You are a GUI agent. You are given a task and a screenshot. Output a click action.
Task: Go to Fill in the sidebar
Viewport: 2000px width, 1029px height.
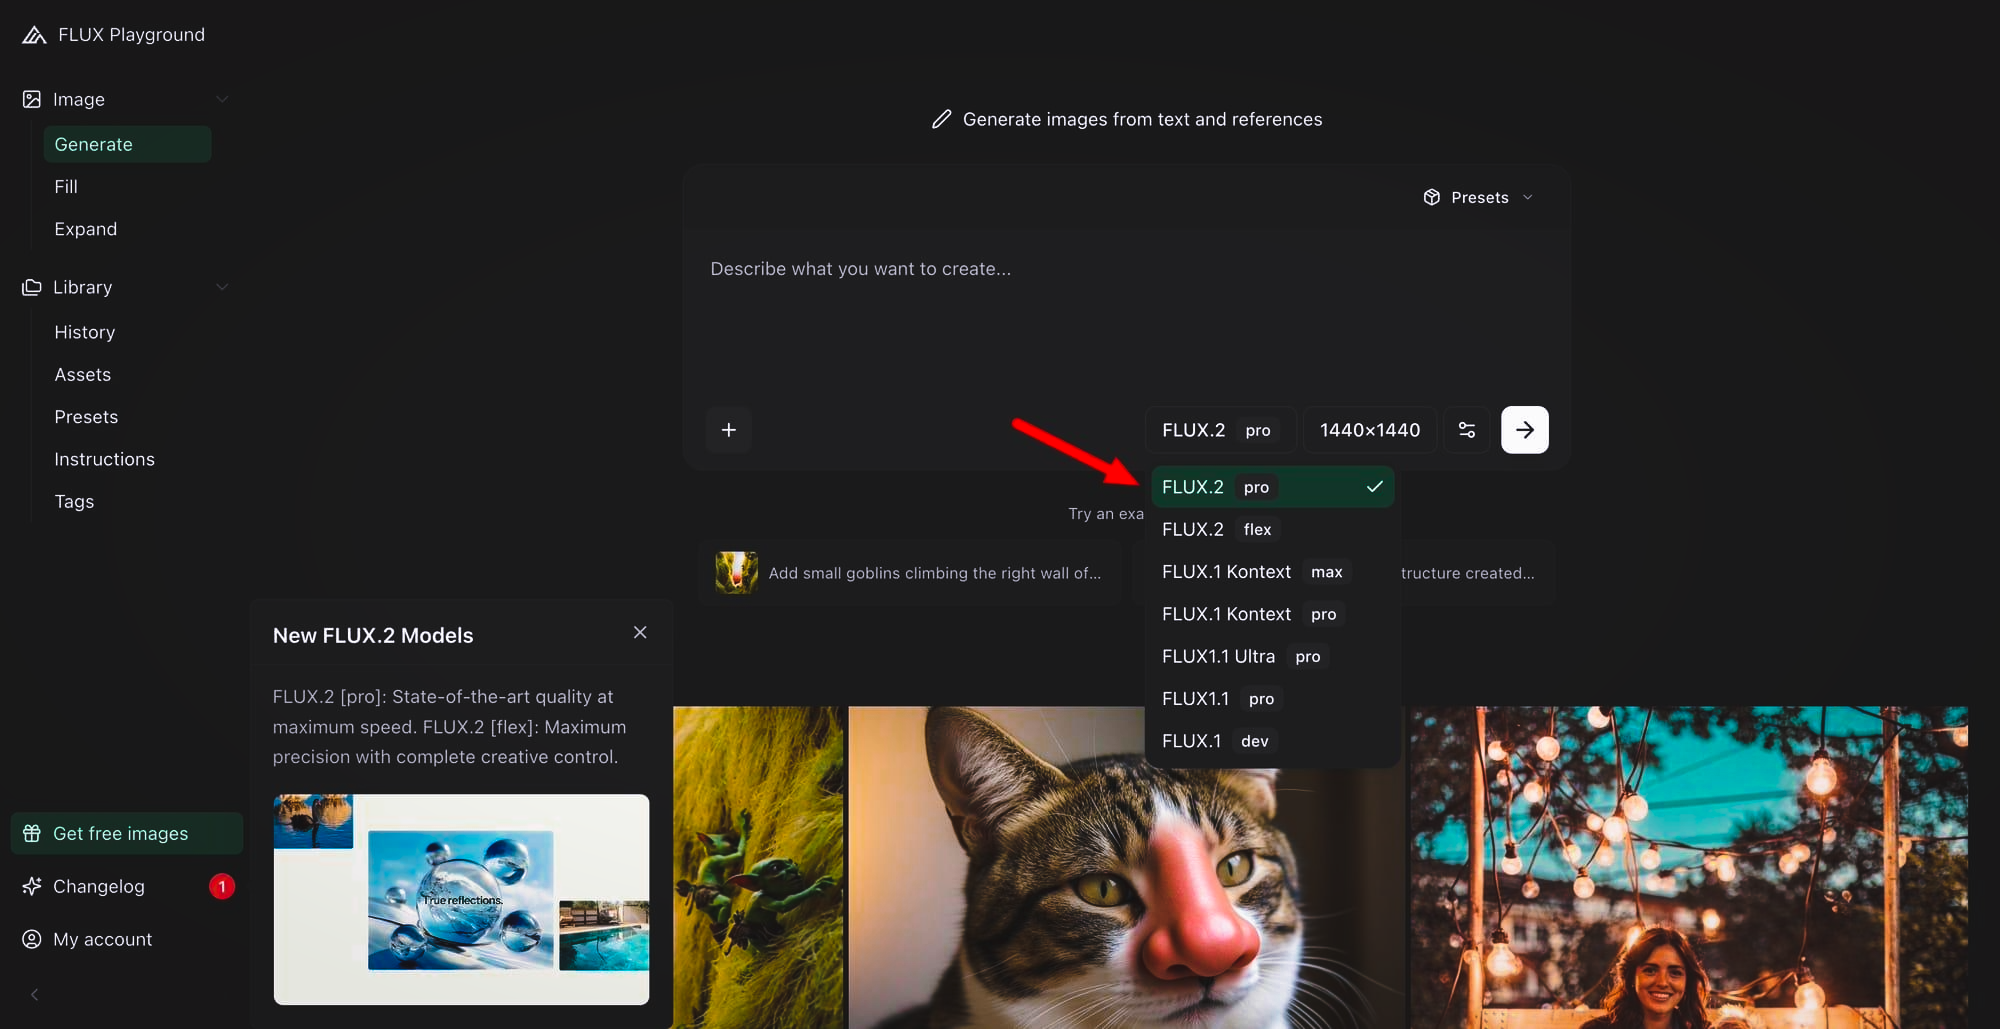[x=127, y=187]
